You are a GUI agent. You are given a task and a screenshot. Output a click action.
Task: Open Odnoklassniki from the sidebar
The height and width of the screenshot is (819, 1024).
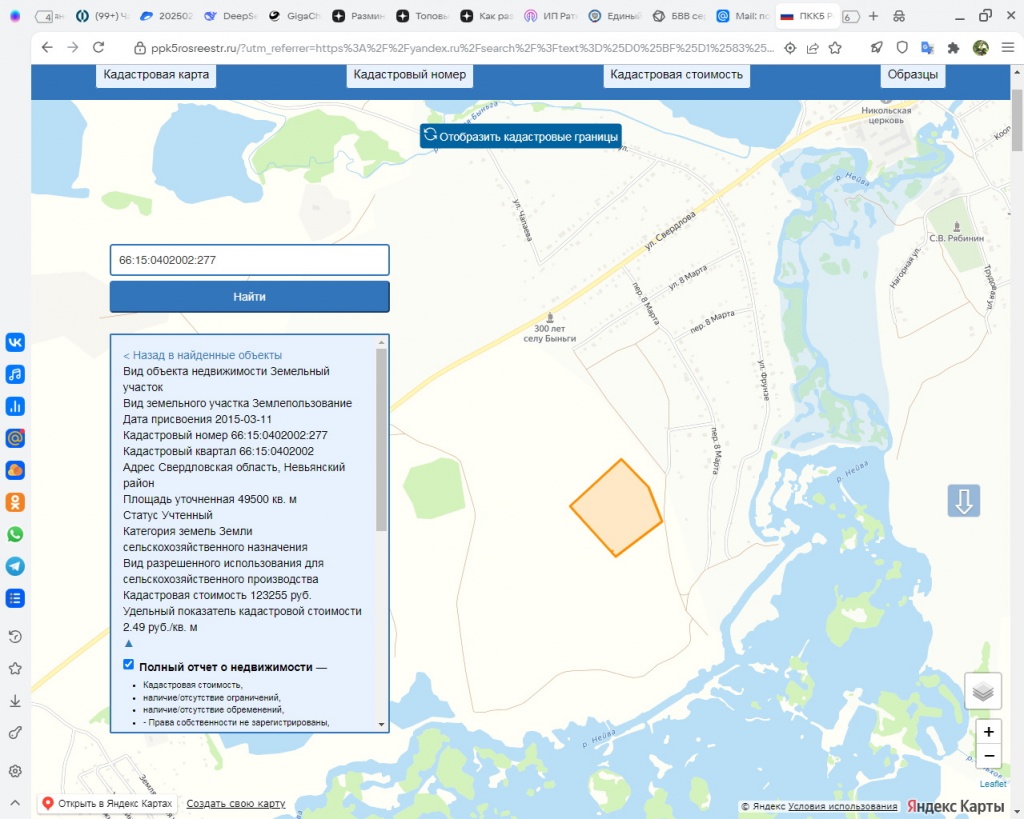click(x=15, y=502)
